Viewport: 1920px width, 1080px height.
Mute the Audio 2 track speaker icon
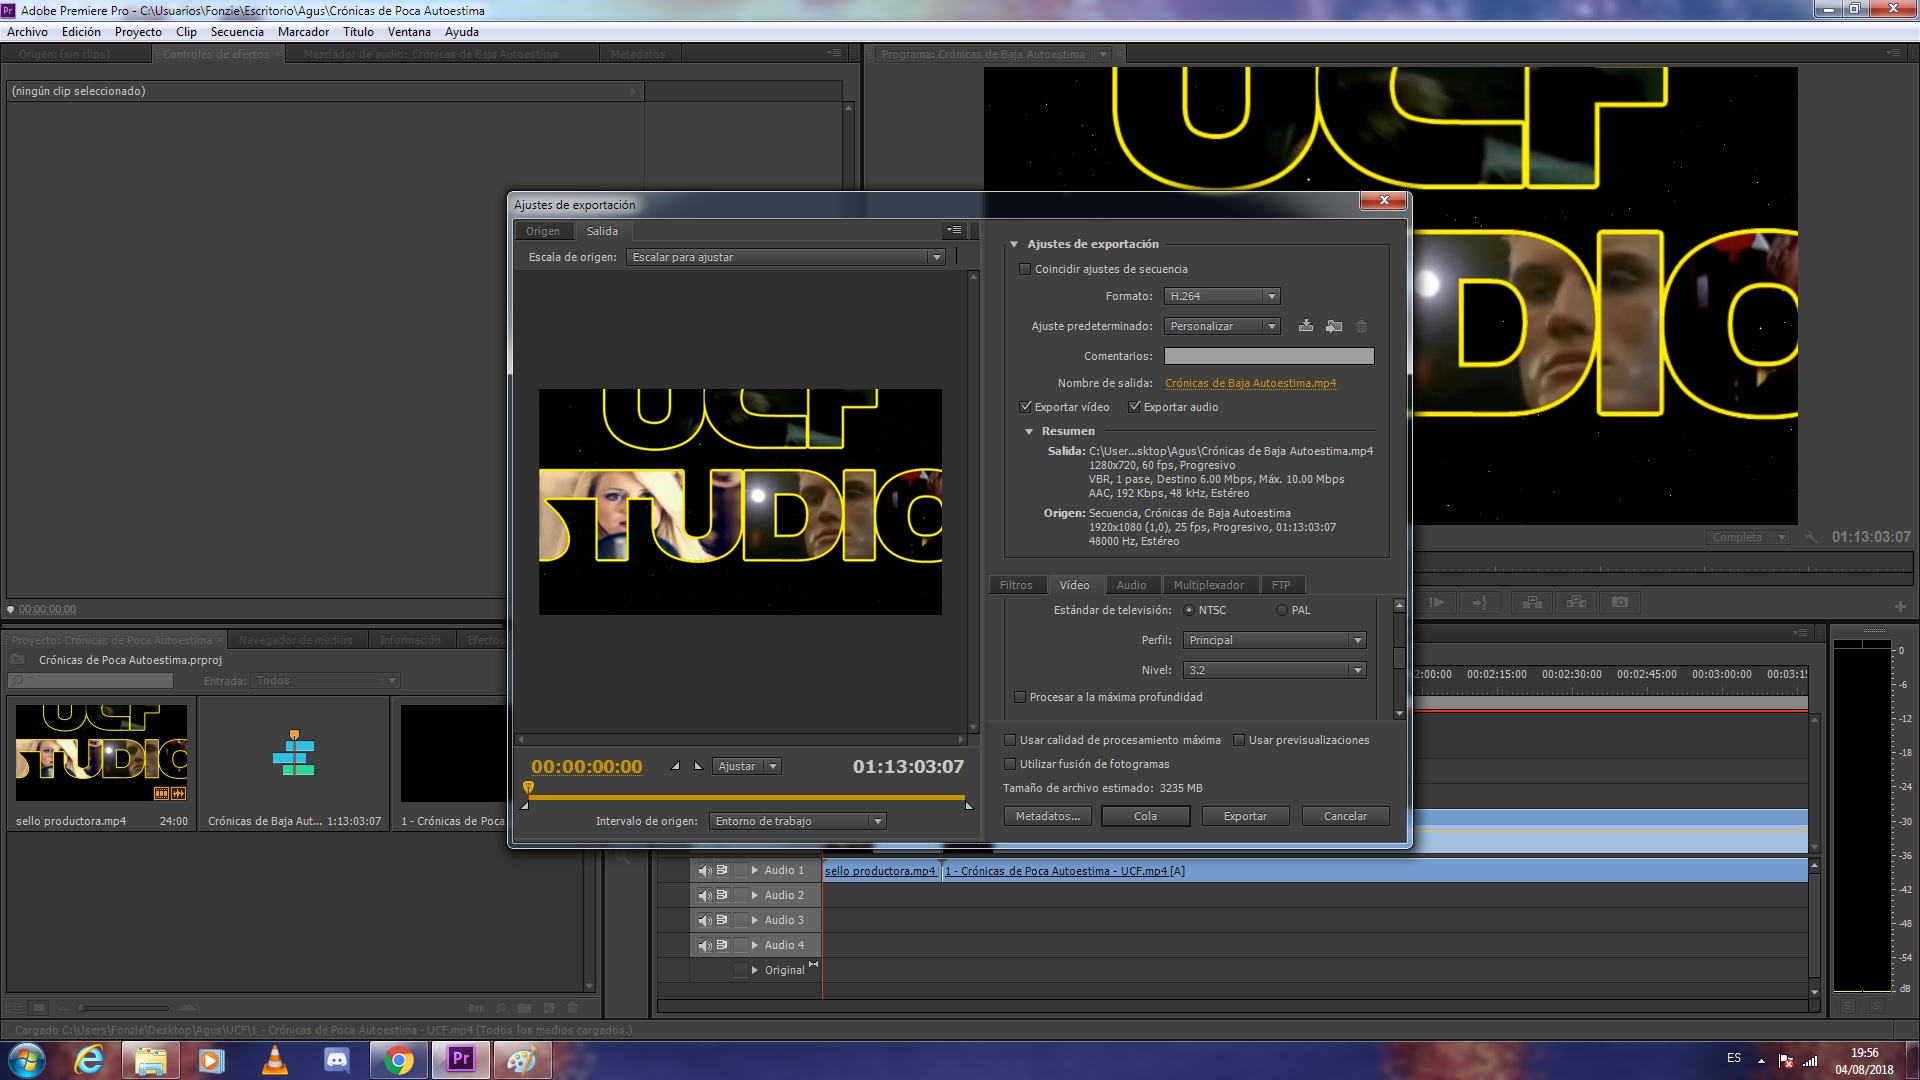point(704,895)
